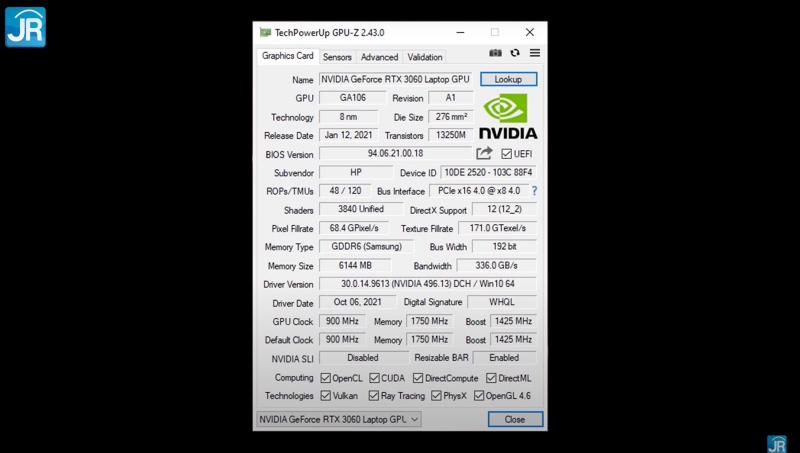
Task: Click the Resizable BAR value Enabled
Action: point(504,358)
